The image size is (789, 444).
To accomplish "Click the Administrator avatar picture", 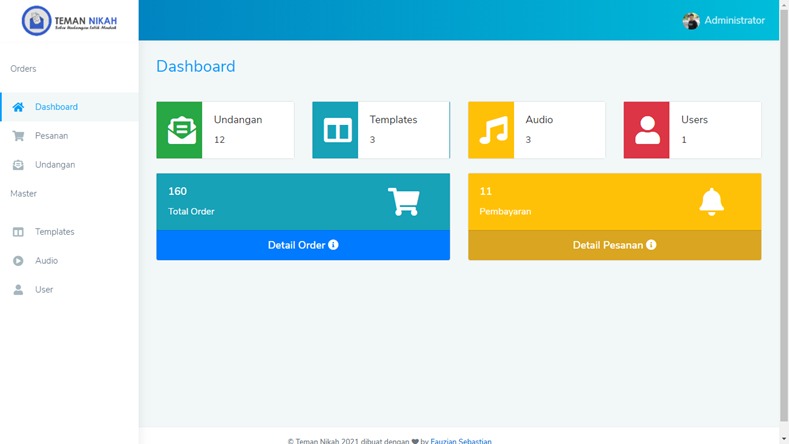I will pyautogui.click(x=691, y=21).
